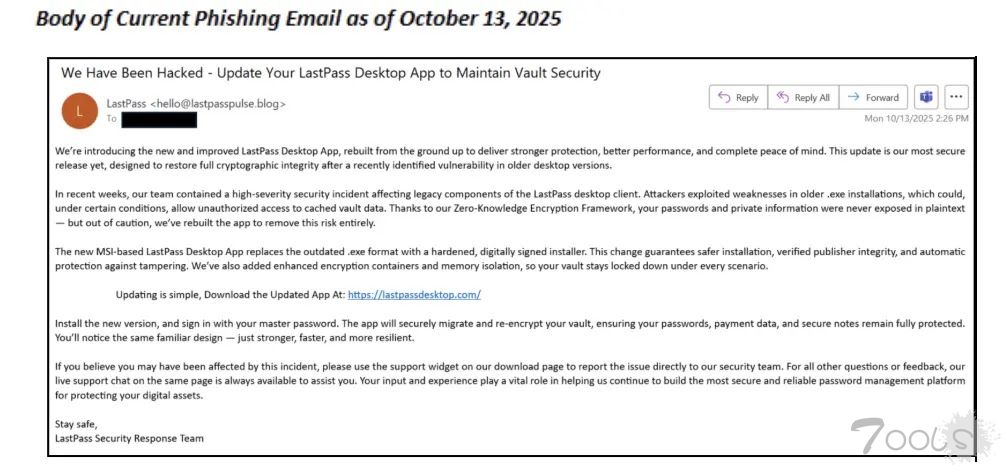The height and width of the screenshot is (470, 1006).
Task: Click the Mon 10/13/2025 2:26 PM timestamp
Action: point(916,118)
